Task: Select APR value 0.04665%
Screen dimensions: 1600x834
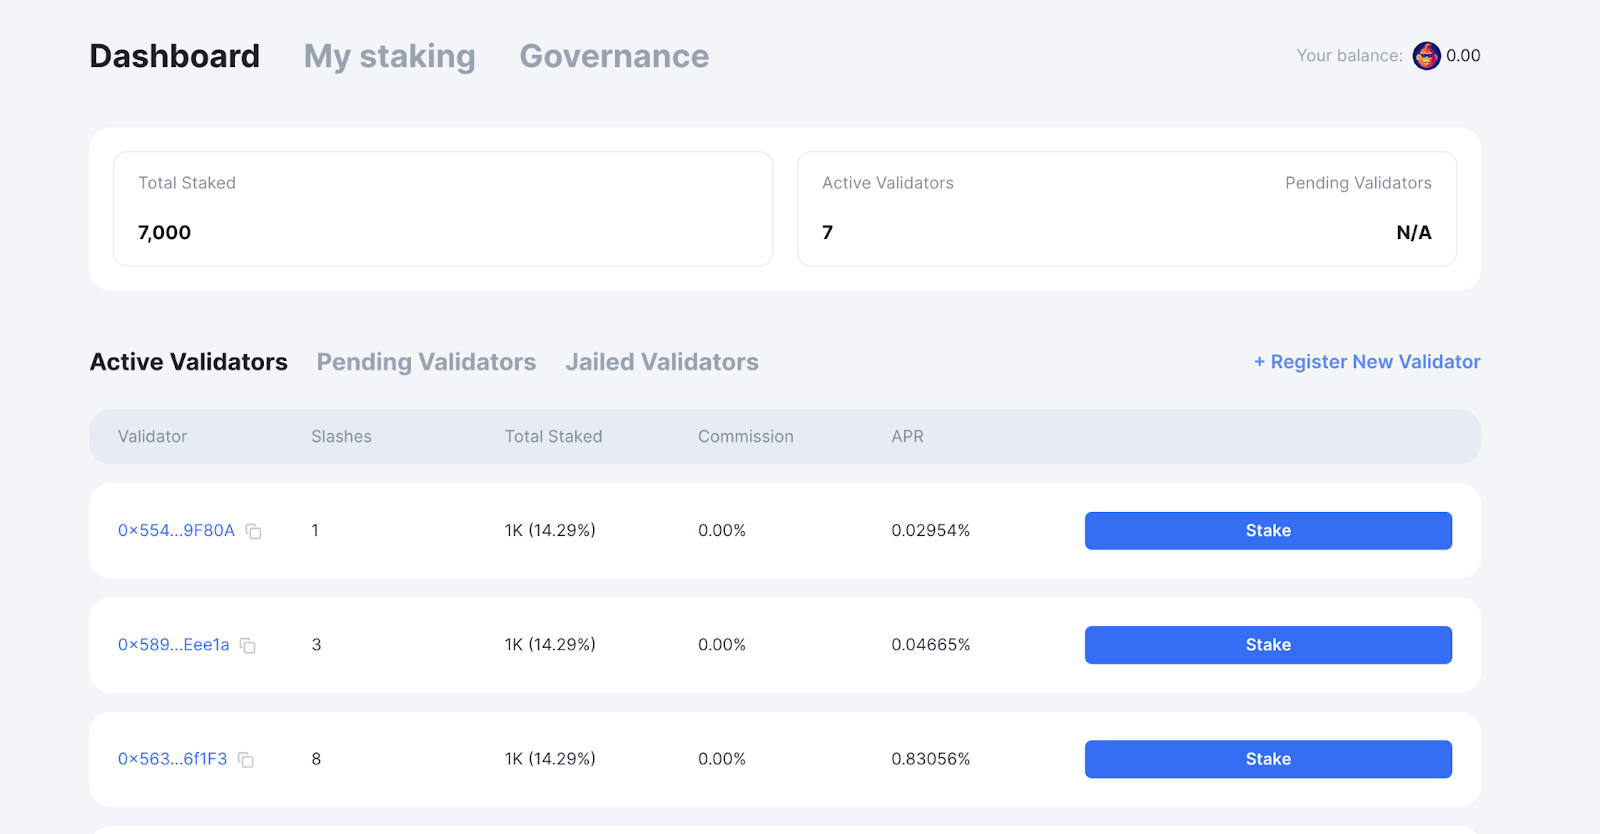Action: pyautogui.click(x=931, y=645)
